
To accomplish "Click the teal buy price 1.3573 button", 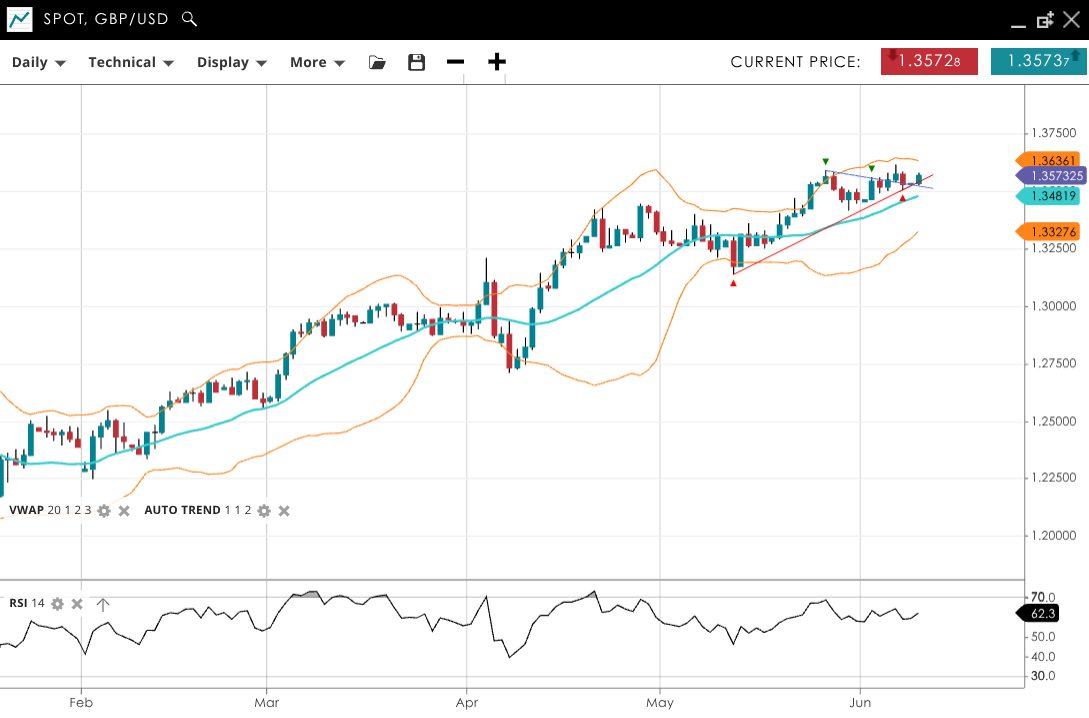I will (1039, 61).
